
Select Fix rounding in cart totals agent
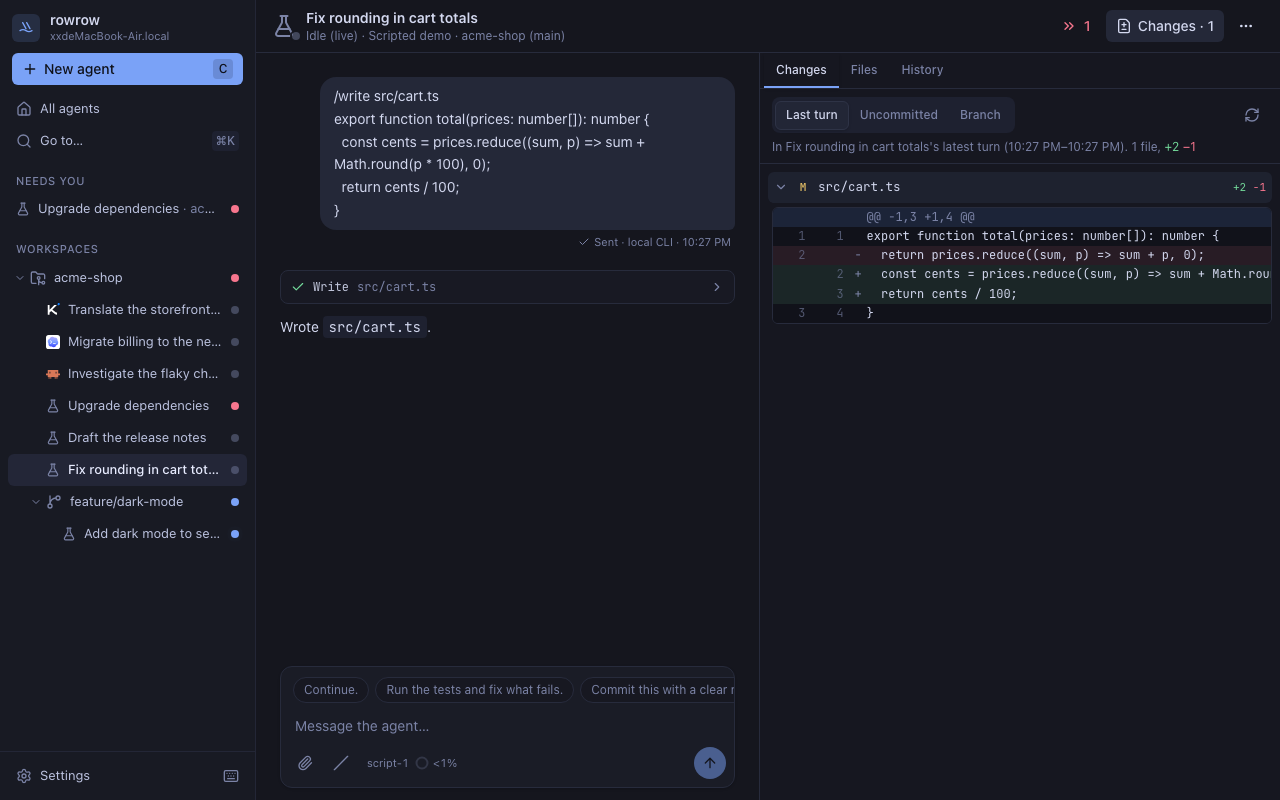pos(127,470)
